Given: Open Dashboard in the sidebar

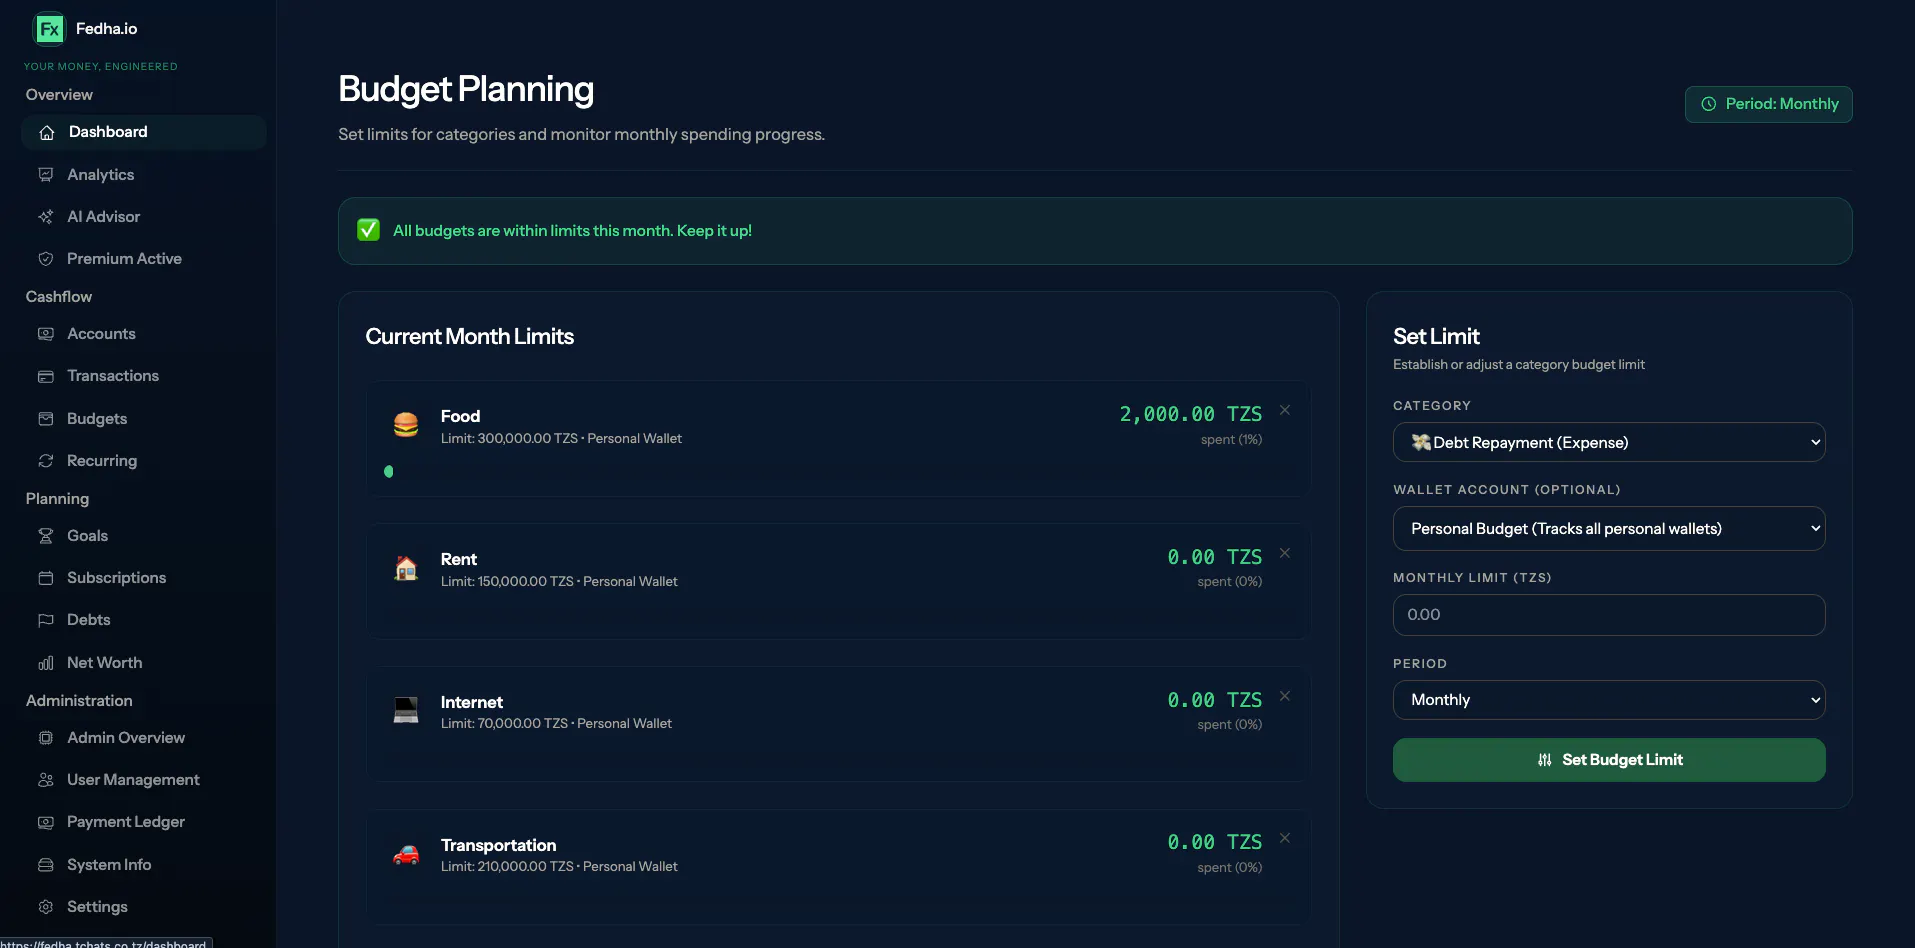Looking at the screenshot, I should (x=143, y=132).
